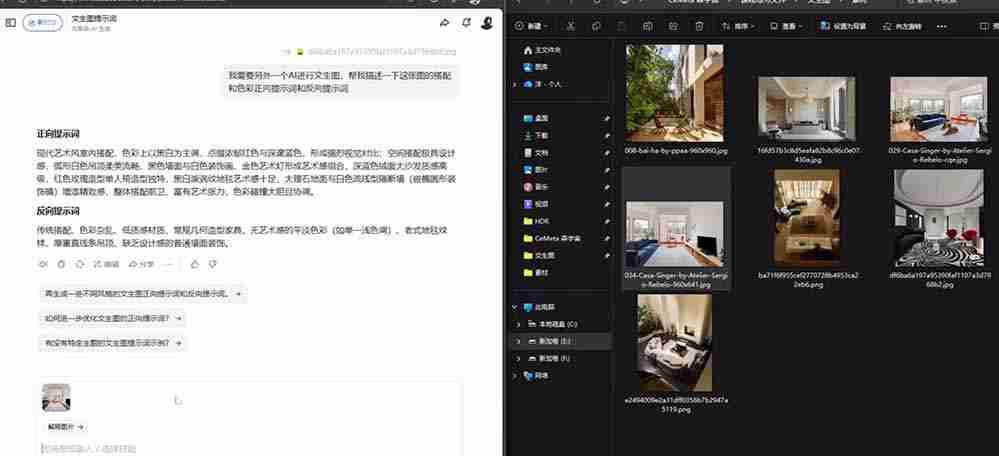Screen dimensions: 999x456
Task: Open the more options dots under the reply
Action: (x=168, y=264)
